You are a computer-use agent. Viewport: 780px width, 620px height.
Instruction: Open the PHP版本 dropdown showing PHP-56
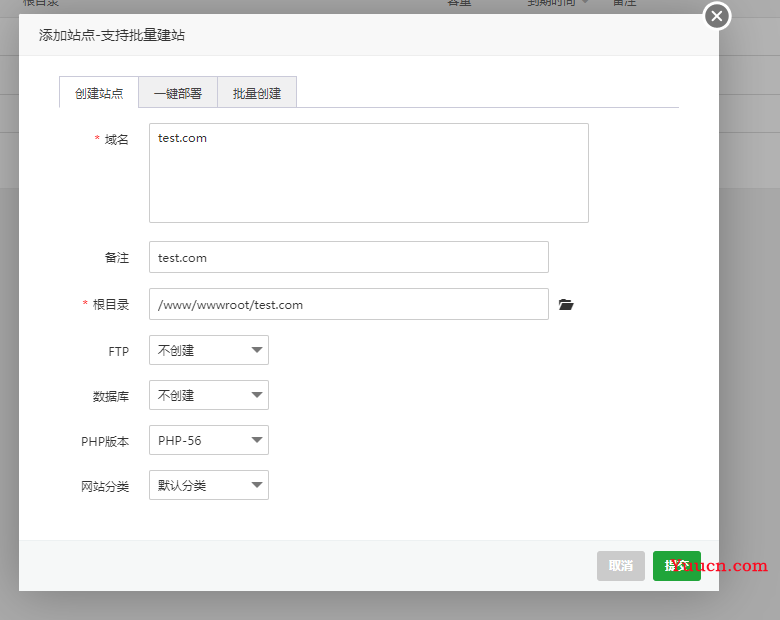209,440
